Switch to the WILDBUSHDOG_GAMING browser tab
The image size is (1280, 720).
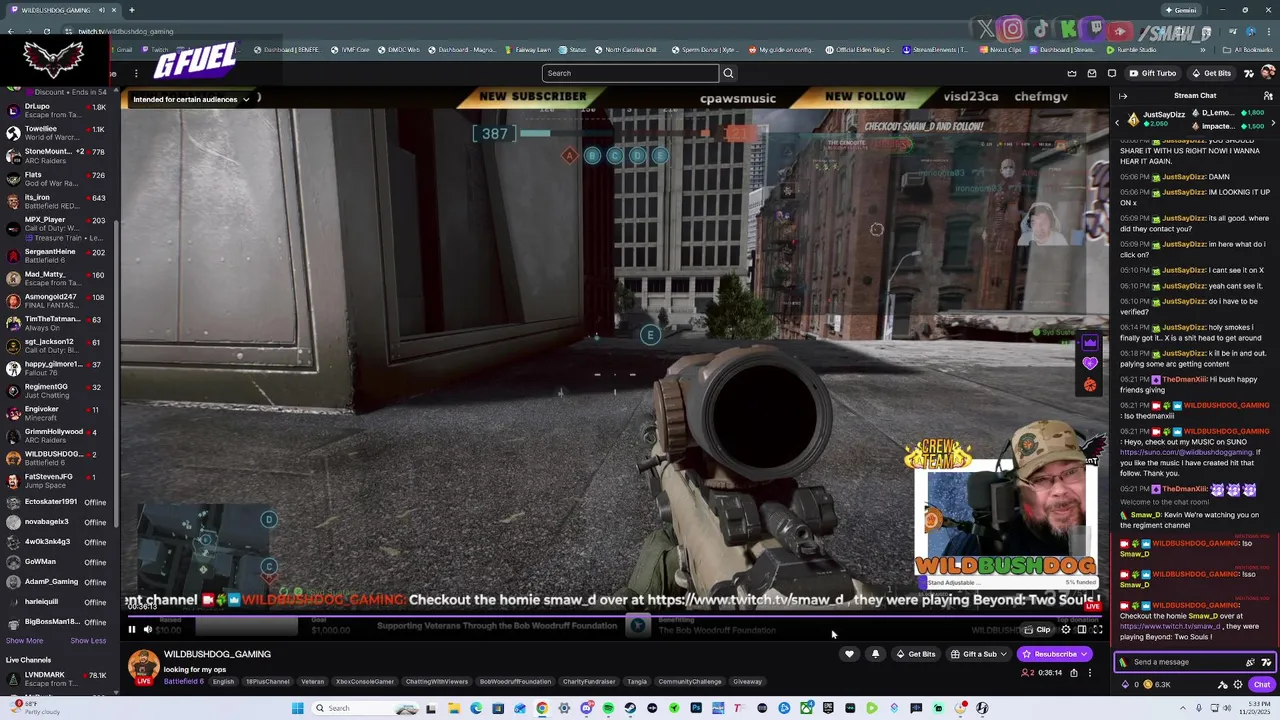(x=62, y=10)
